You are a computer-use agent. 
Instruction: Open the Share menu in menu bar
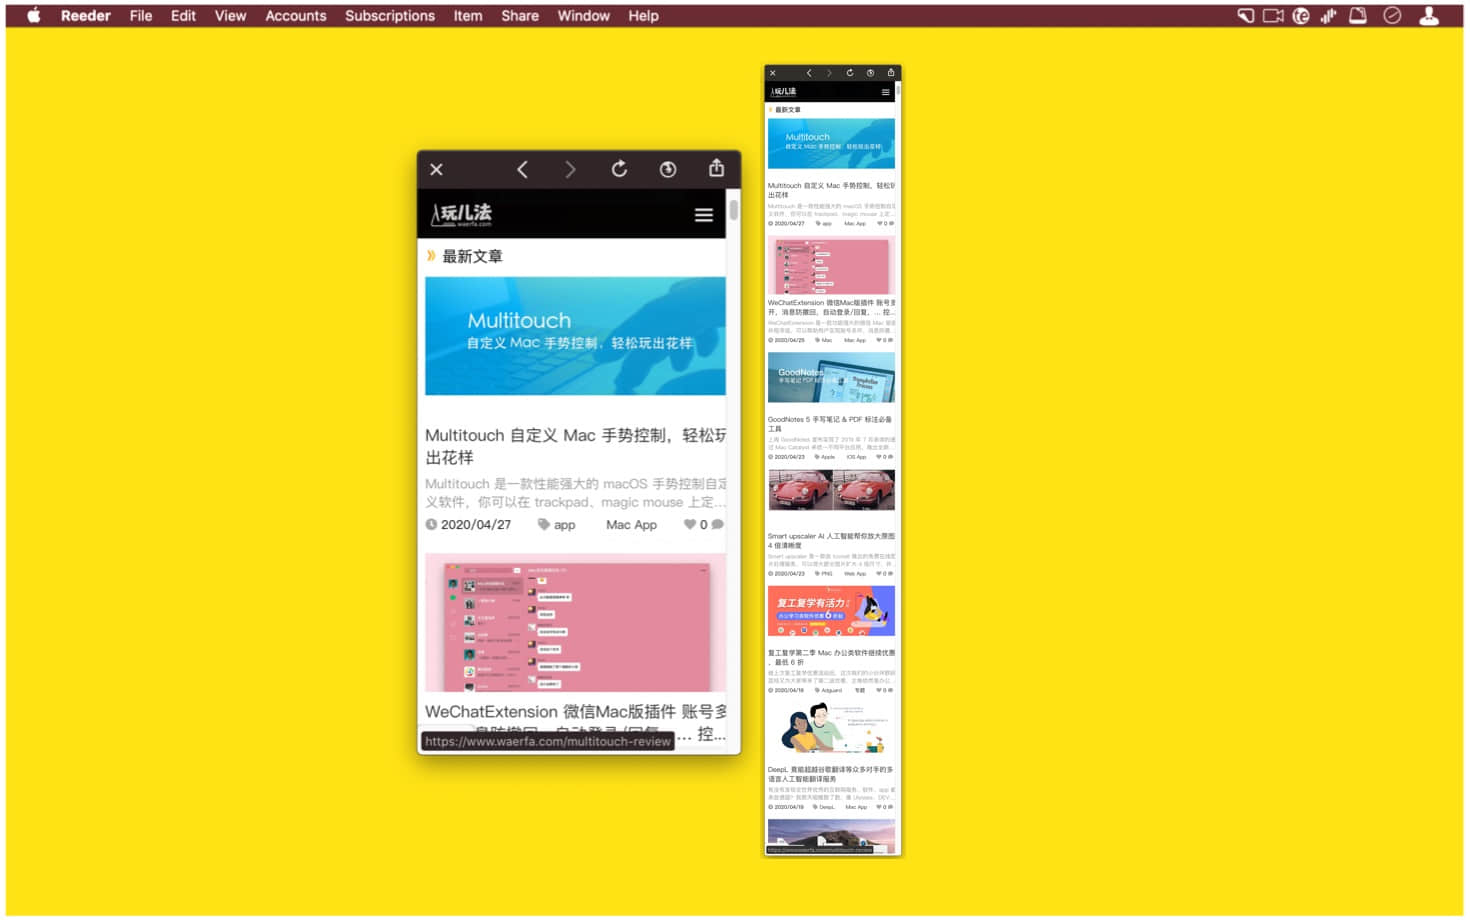click(x=520, y=16)
